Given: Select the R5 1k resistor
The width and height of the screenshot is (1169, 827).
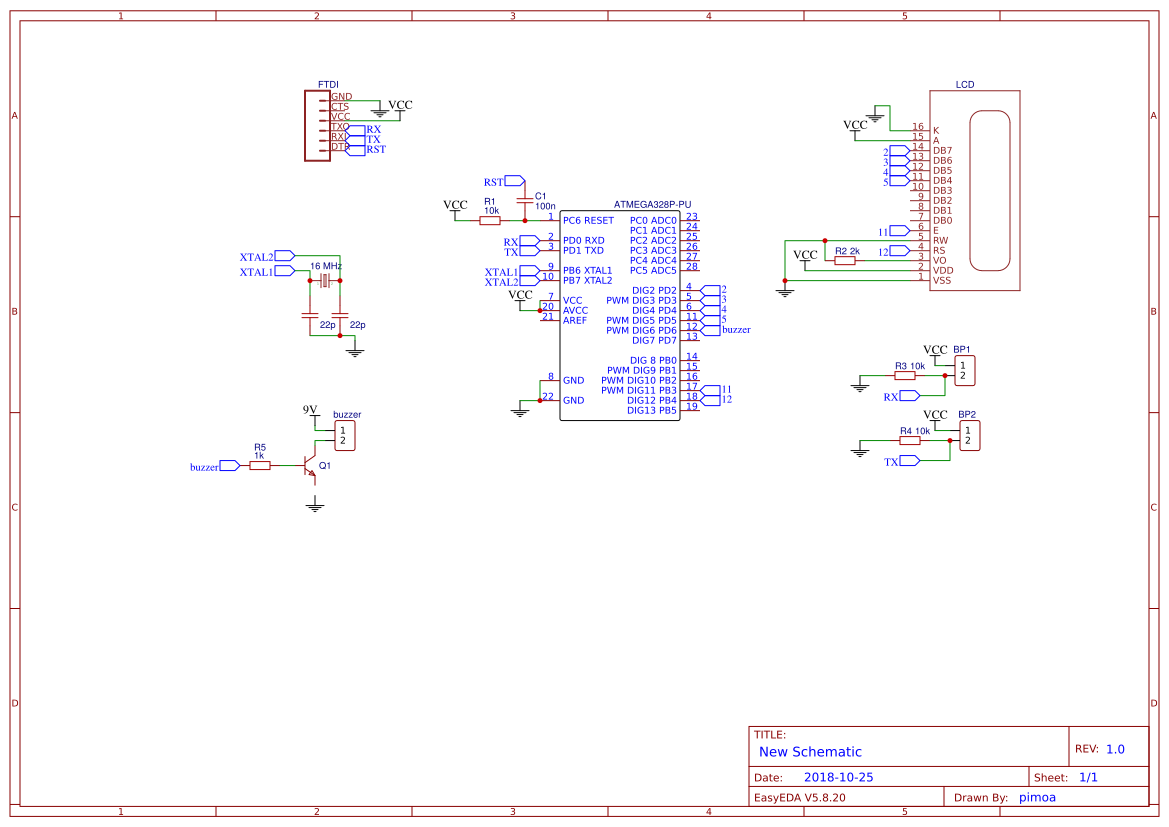Looking at the screenshot, I should 260,466.
